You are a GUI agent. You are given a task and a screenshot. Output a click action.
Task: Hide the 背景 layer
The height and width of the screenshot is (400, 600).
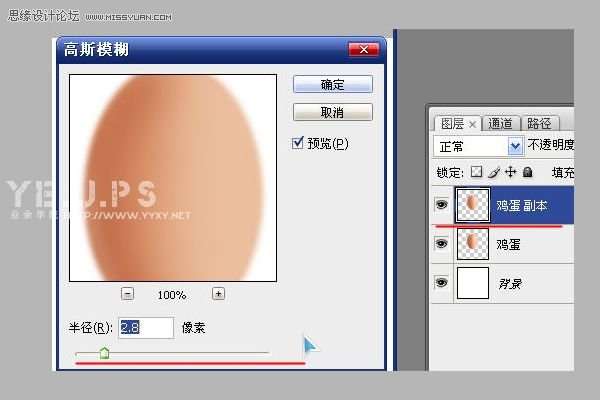coord(441,284)
